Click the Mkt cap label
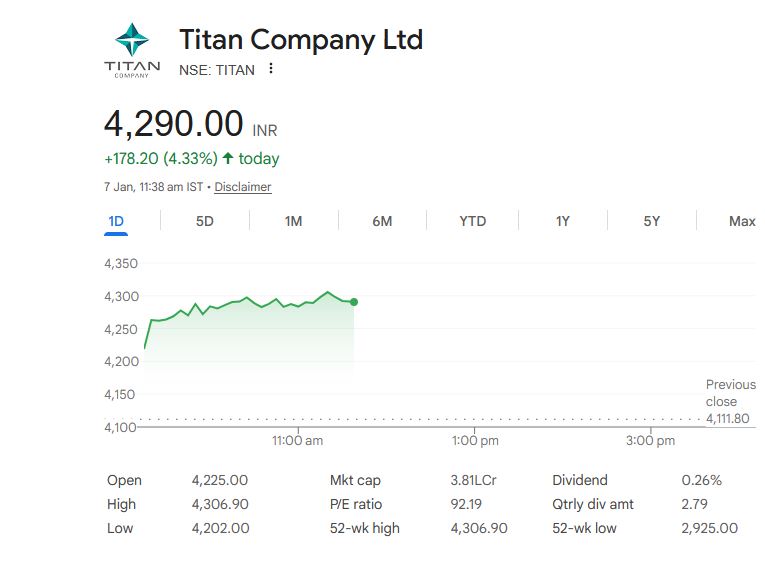The width and height of the screenshot is (765, 573). click(x=355, y=480)
